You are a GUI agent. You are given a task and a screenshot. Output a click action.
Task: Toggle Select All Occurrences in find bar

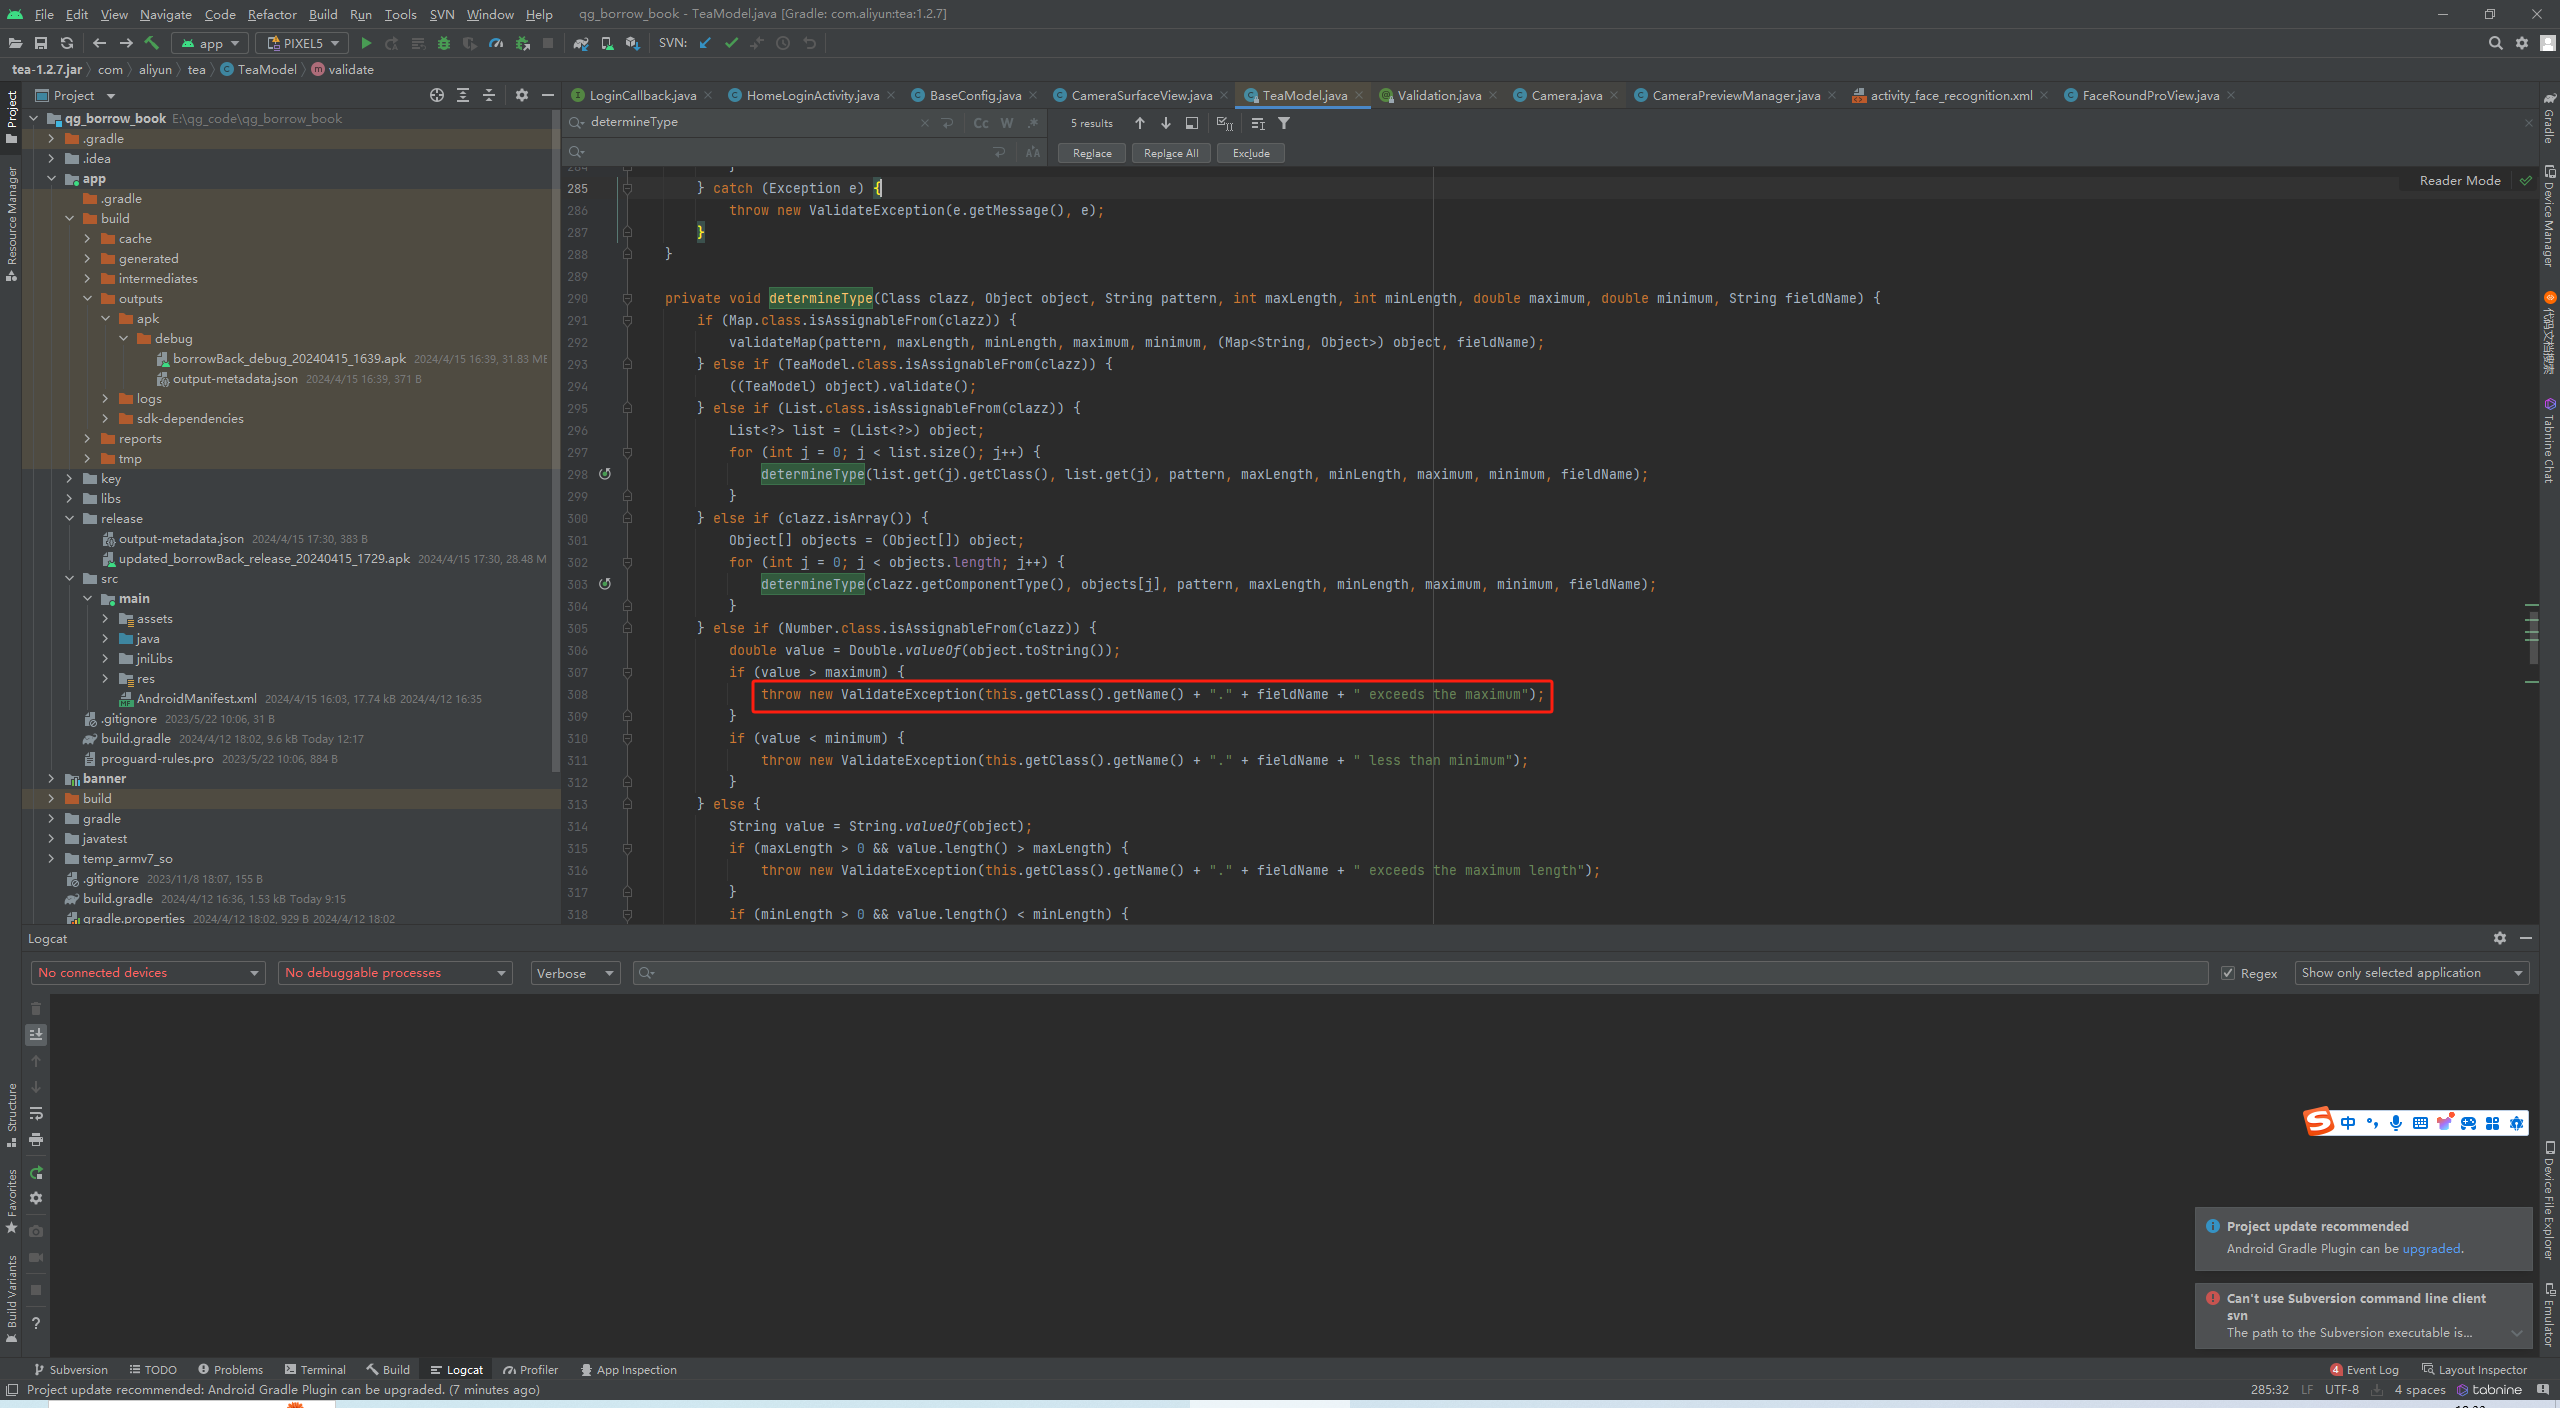tap(1224, 123)
